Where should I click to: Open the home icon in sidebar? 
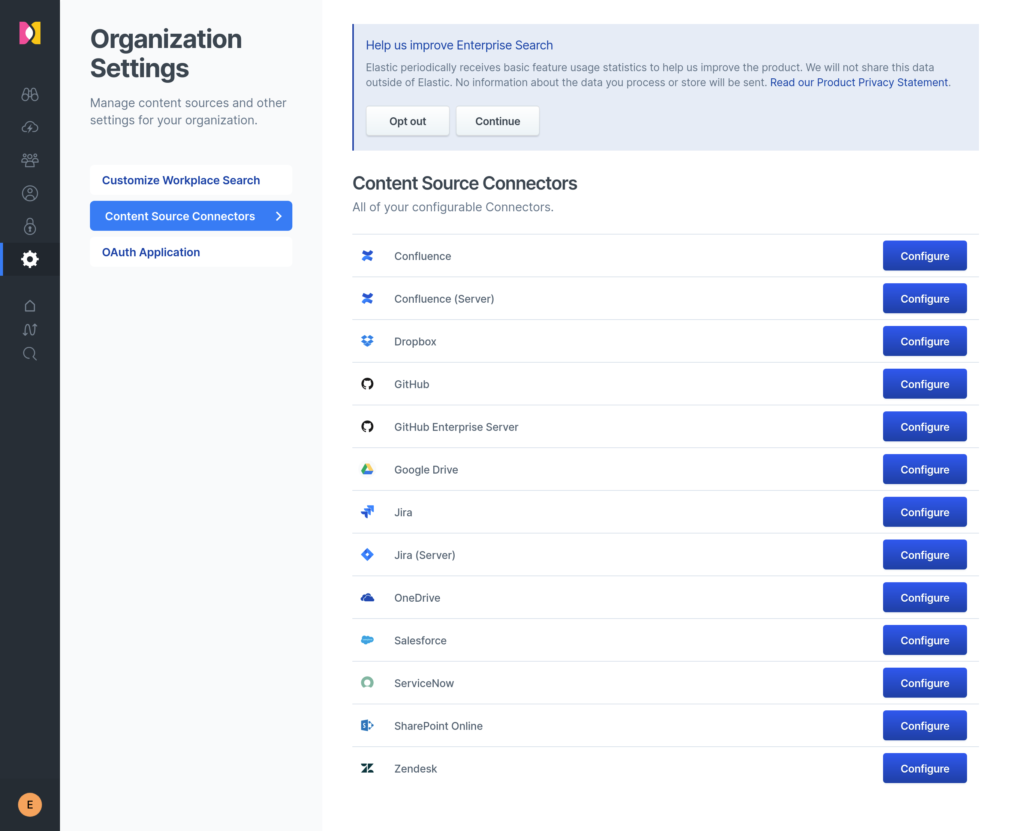(x=29, y=306)
